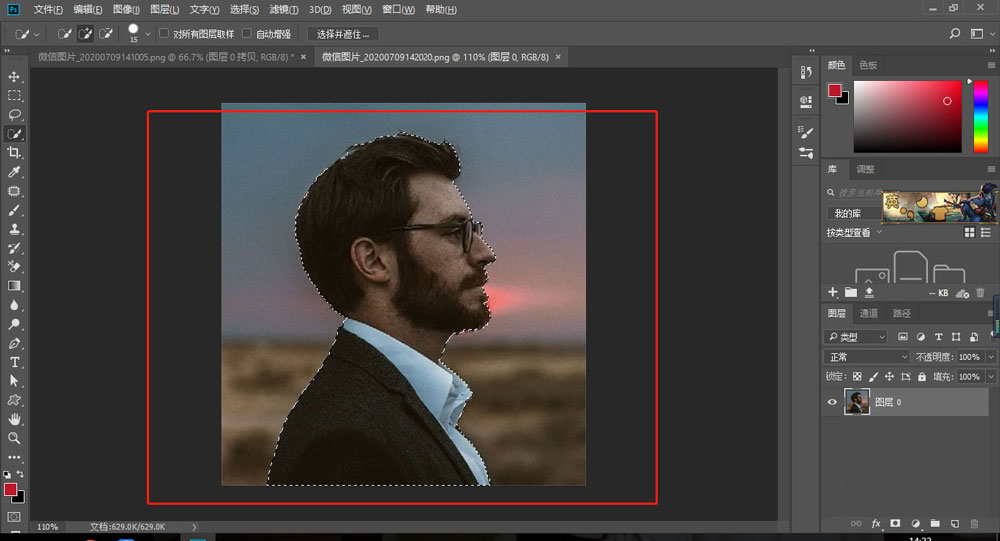
Task: Toggle the 自动增强 checkbox
Action: [247, 33]
